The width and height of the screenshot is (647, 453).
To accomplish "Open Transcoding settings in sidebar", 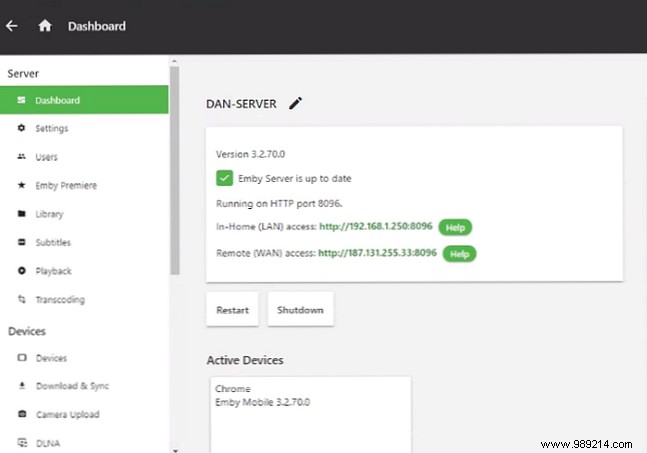I will click(x=84, y=300).
